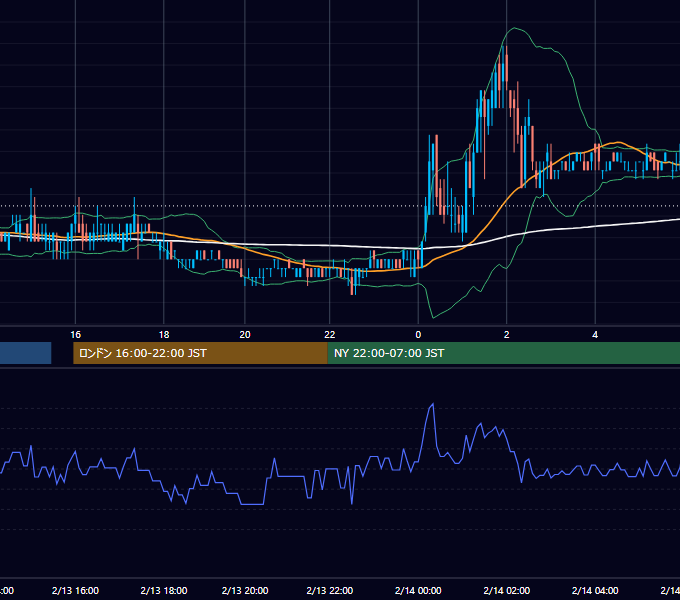680x600 pixels.
Task: Click the 2/13 18:00 date label
Action: (164, 590)
